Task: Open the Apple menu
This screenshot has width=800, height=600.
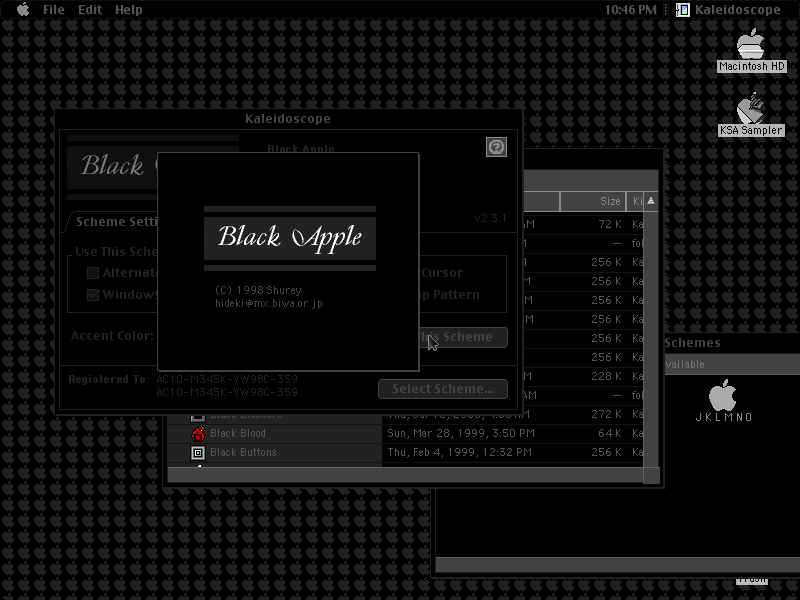Action: coord(23,10)
